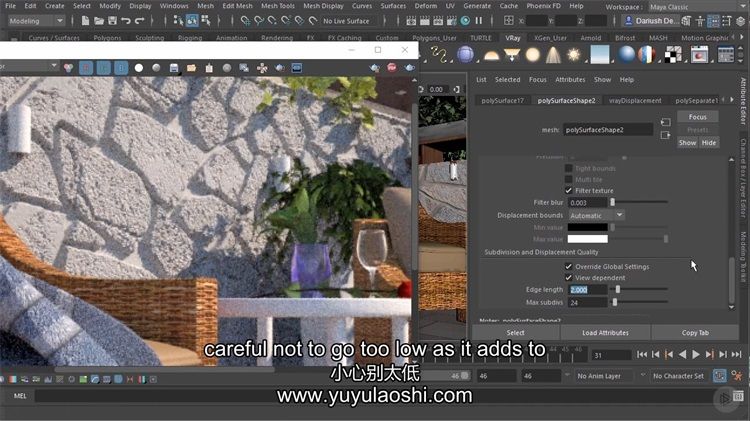Screen dimensions: 750x421
Task: Click the select-by-component-type icon
Action: click(x=206, y=21)
